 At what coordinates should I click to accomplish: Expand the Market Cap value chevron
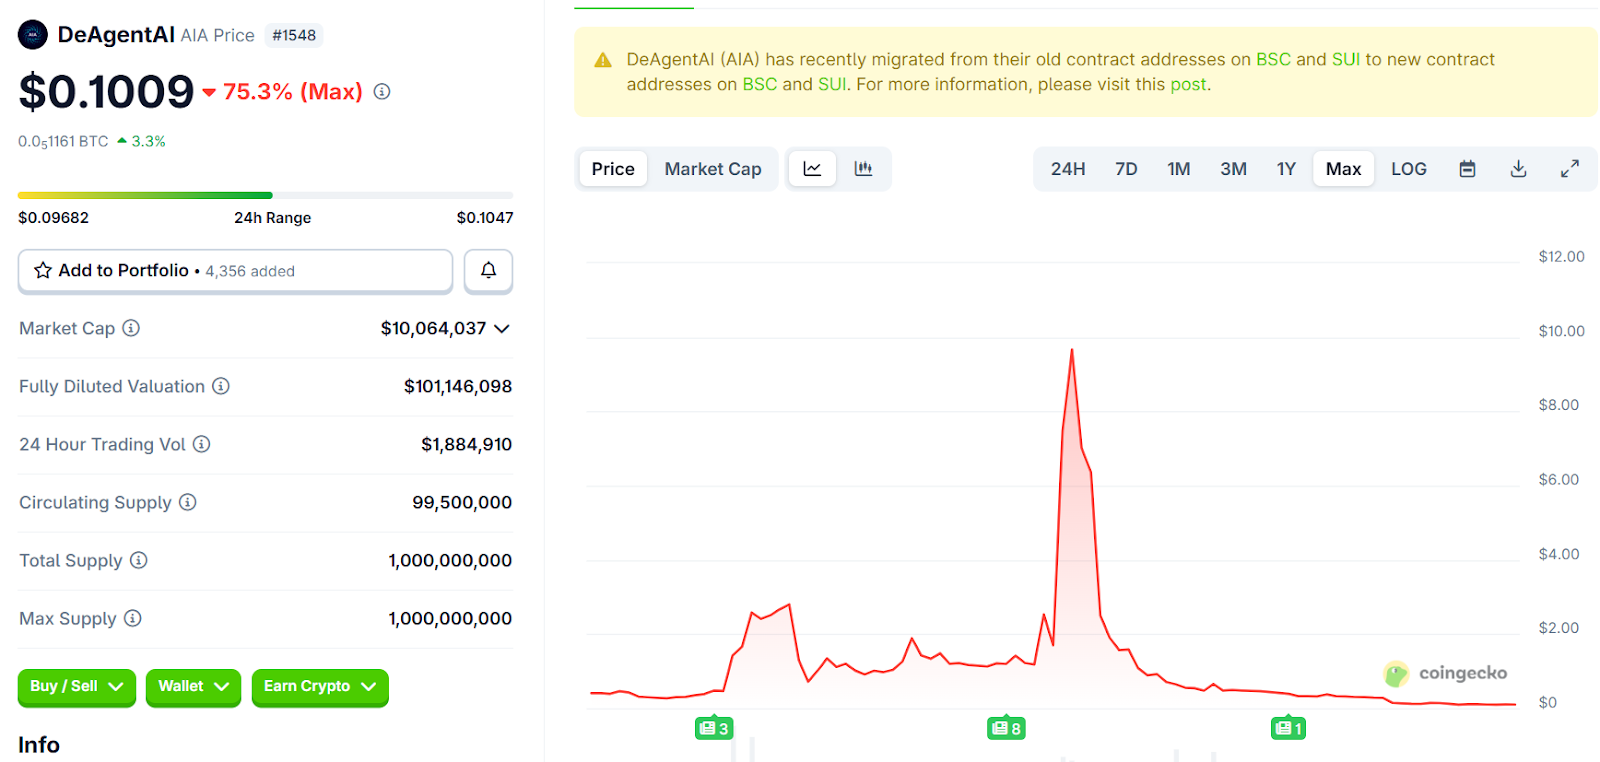(502, 329)
